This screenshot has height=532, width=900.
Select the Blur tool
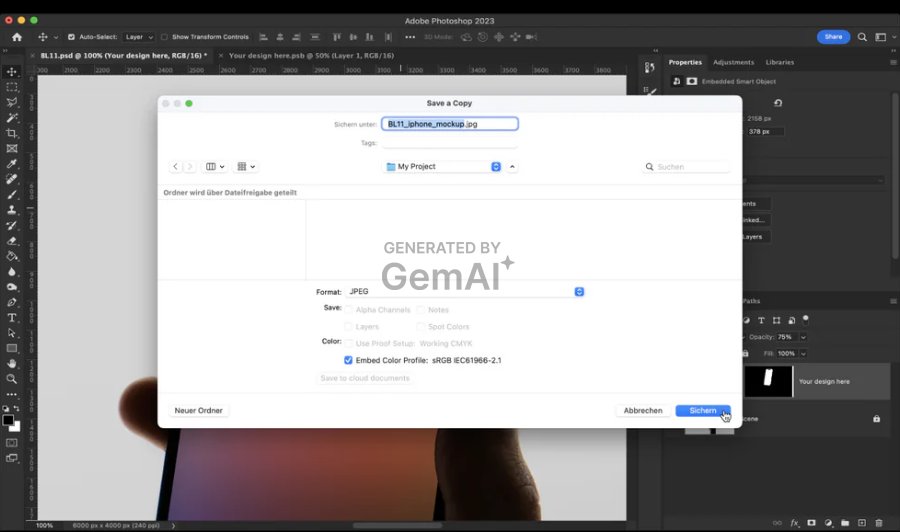tap(11, 271)
